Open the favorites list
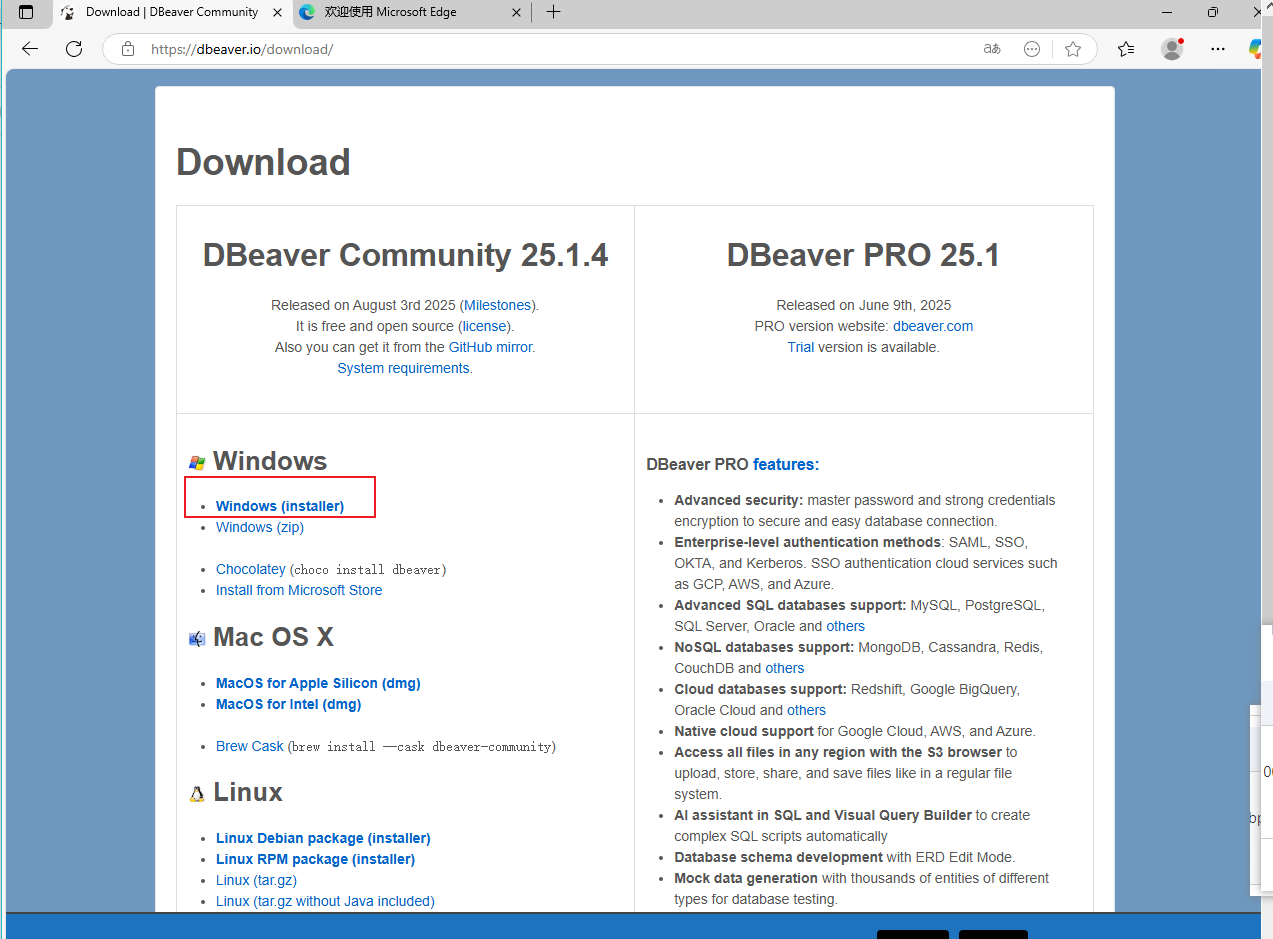Image resolution: width=1273 pixels, height=939 pixels. pyautogui.click(x=1126, y=49)
